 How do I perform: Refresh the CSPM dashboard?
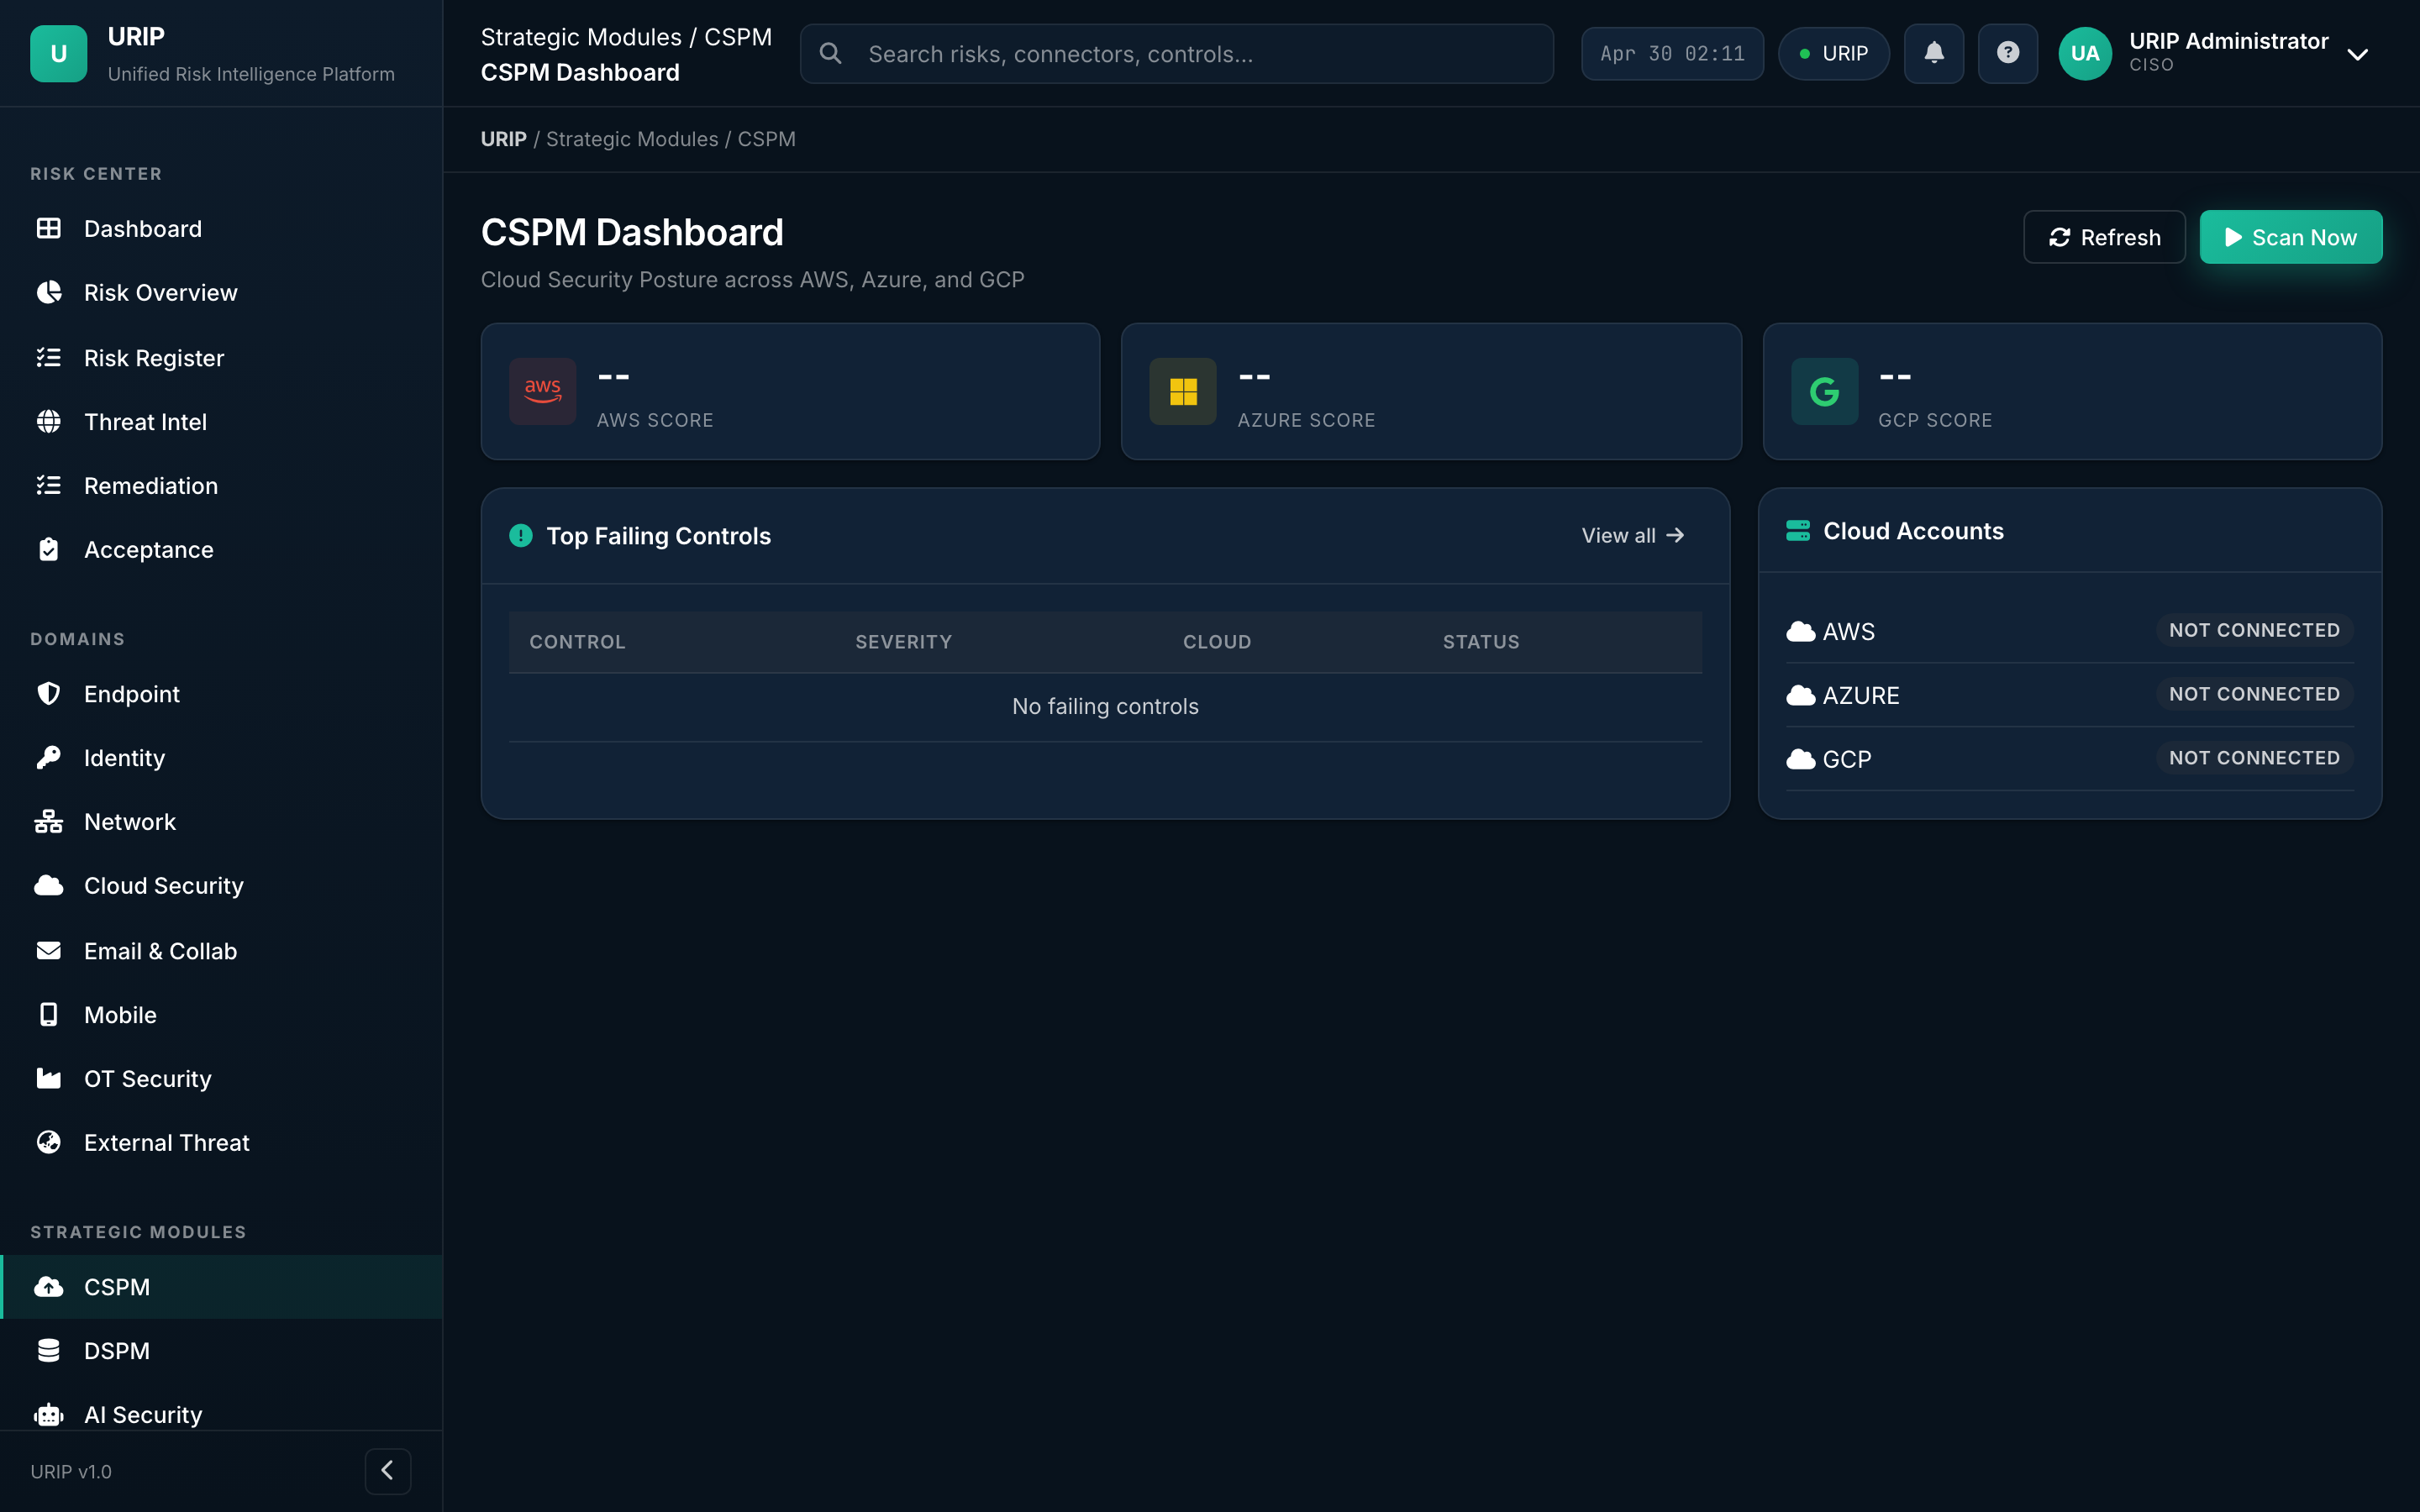coord(2104,237)
